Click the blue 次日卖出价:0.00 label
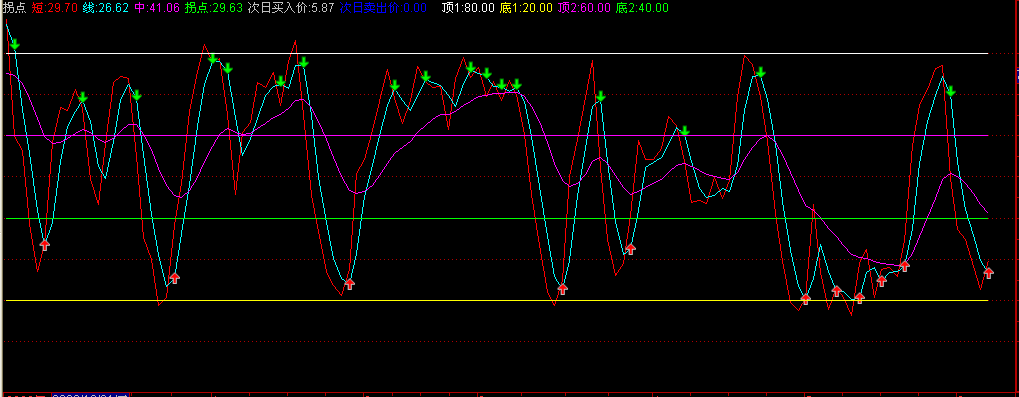This screenshot has width=1019, height=397. point(383,8)
